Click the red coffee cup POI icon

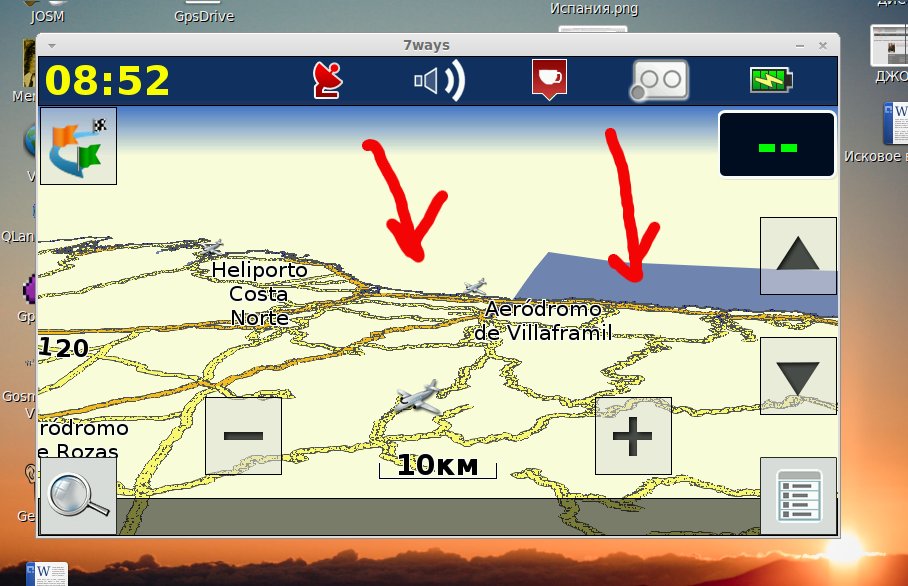tap(549, 79)
